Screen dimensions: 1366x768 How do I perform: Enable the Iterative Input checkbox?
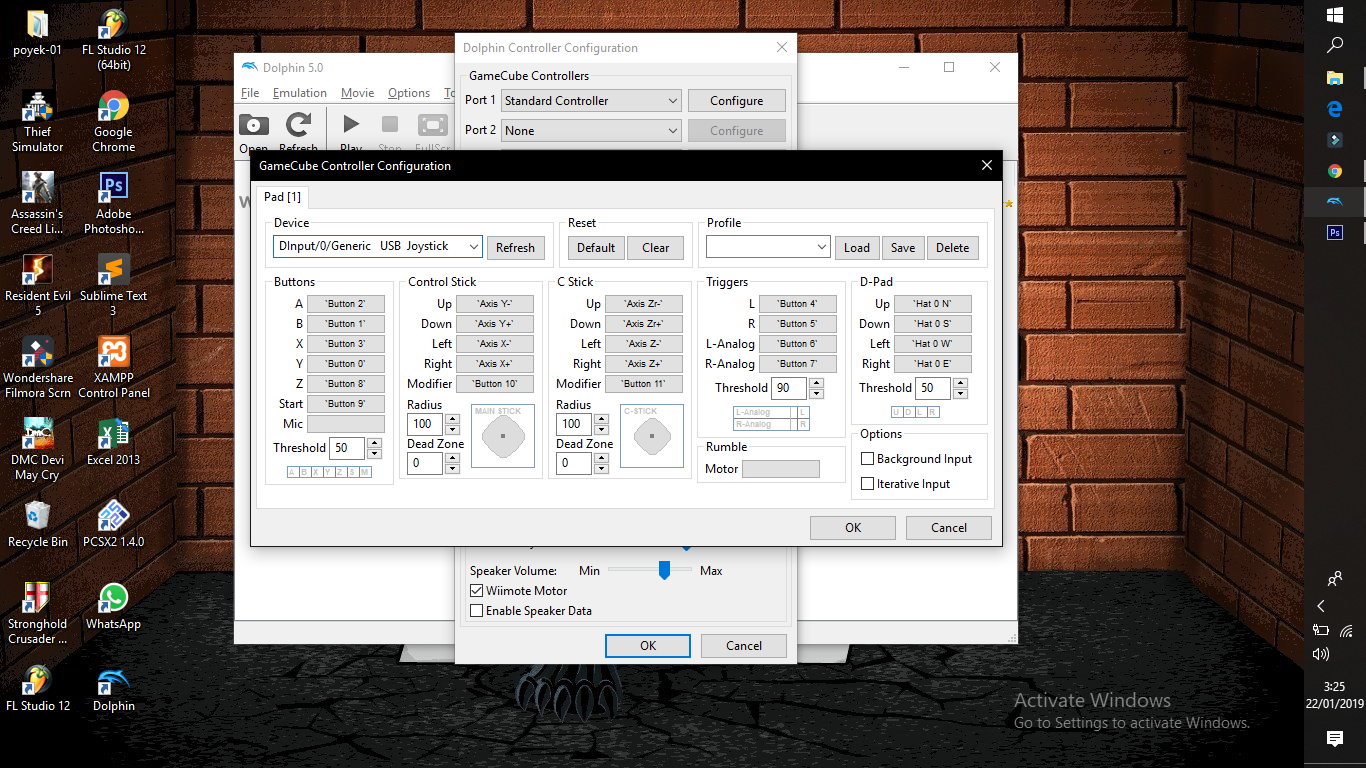coord(868,484)
